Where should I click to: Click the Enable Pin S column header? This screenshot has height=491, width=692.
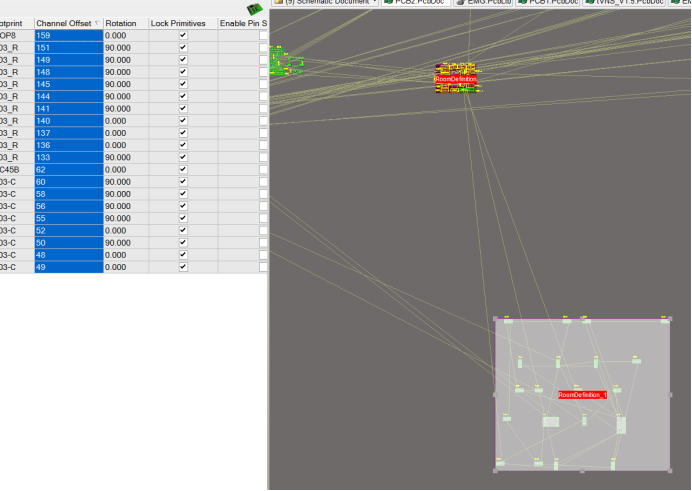click(243, 23)
